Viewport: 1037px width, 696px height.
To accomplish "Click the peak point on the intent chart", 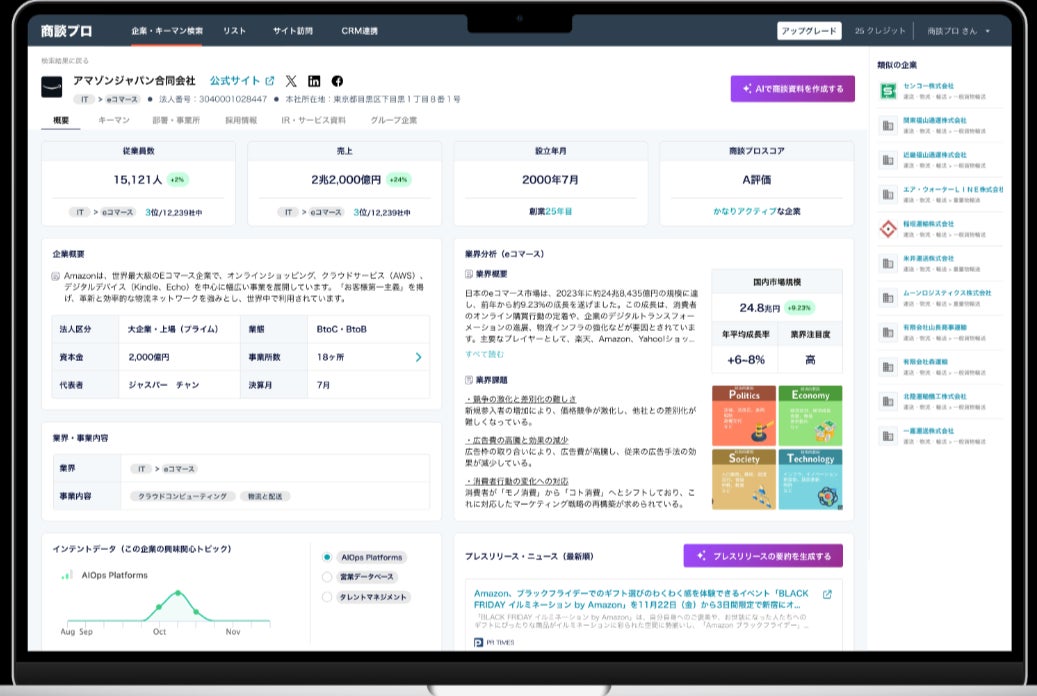I will click(x=178, y=593).
